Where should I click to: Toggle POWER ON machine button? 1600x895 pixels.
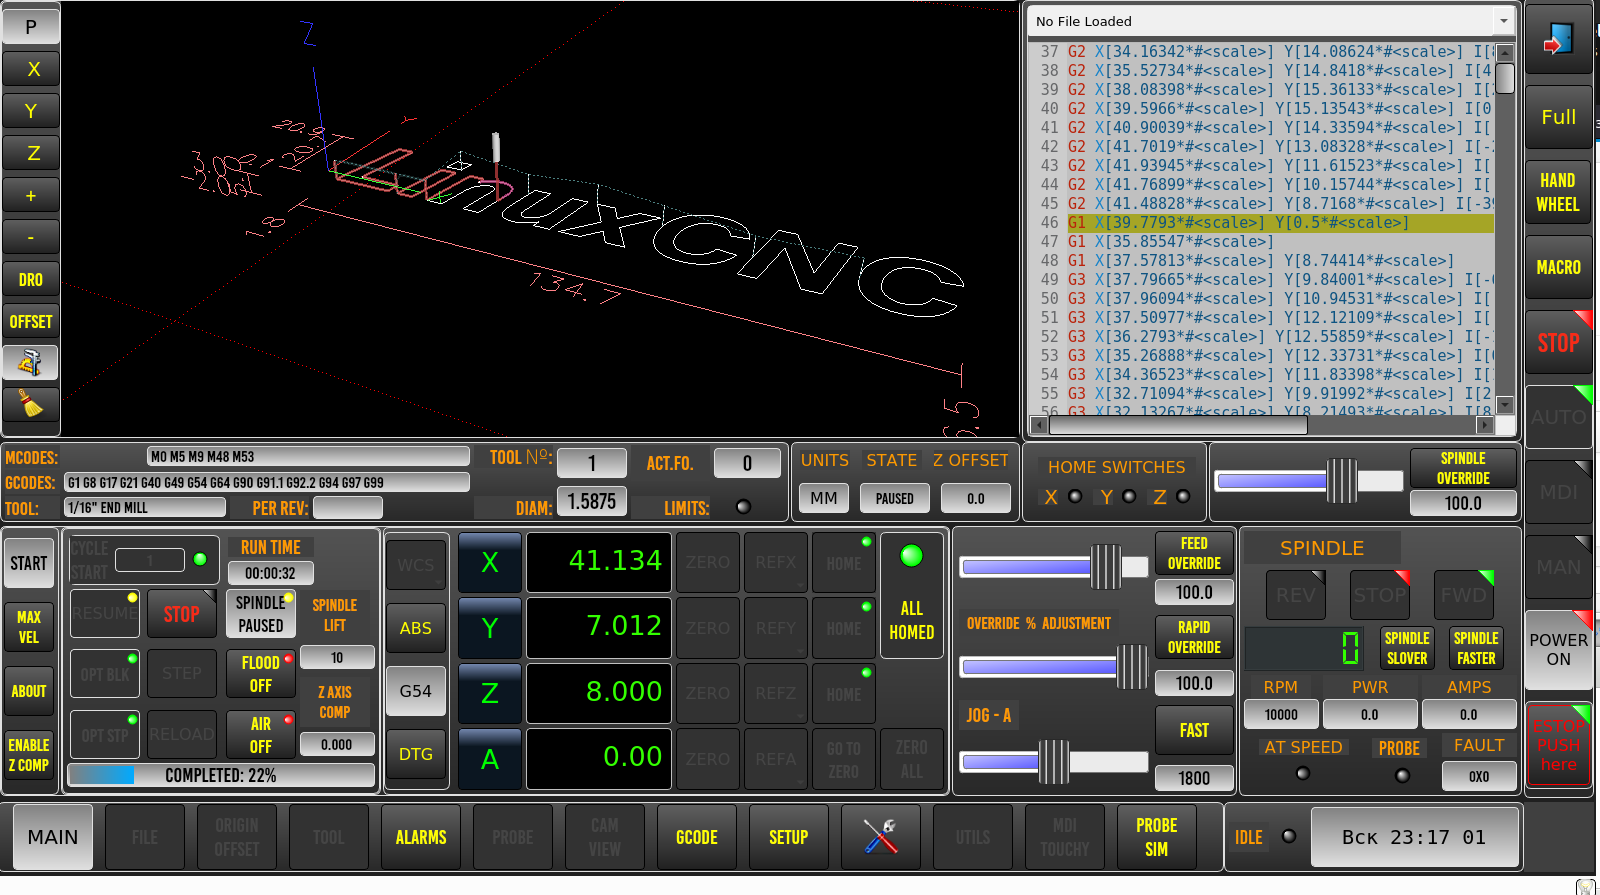tap(1558, 649)
